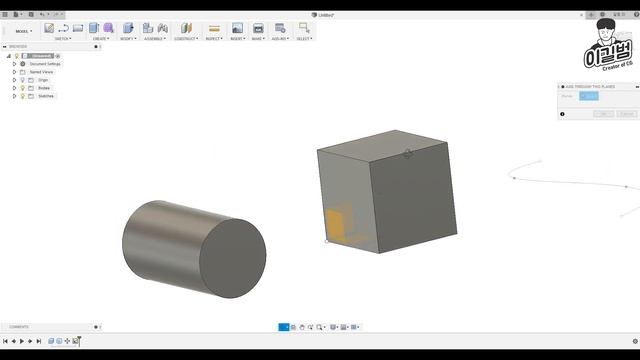Open the ASSEMBLE menu

[x=155, y=38]
